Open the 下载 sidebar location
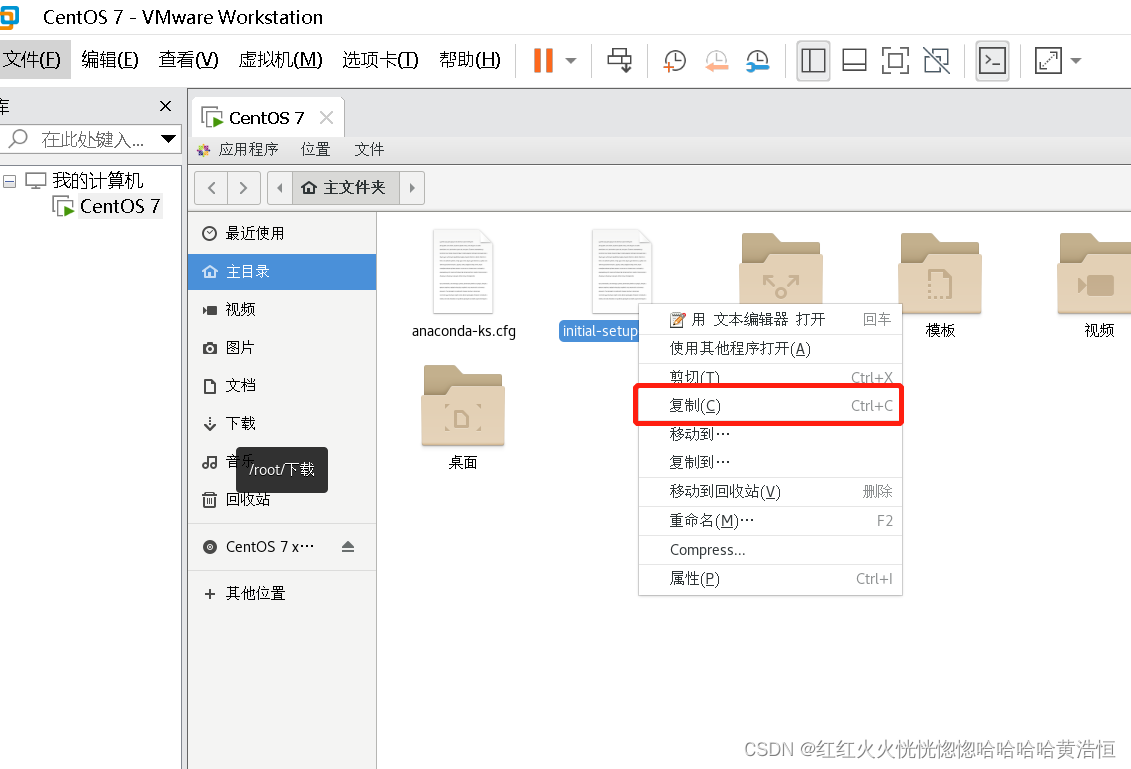Viewport: 1131px width, 769px height. point(282,423)
